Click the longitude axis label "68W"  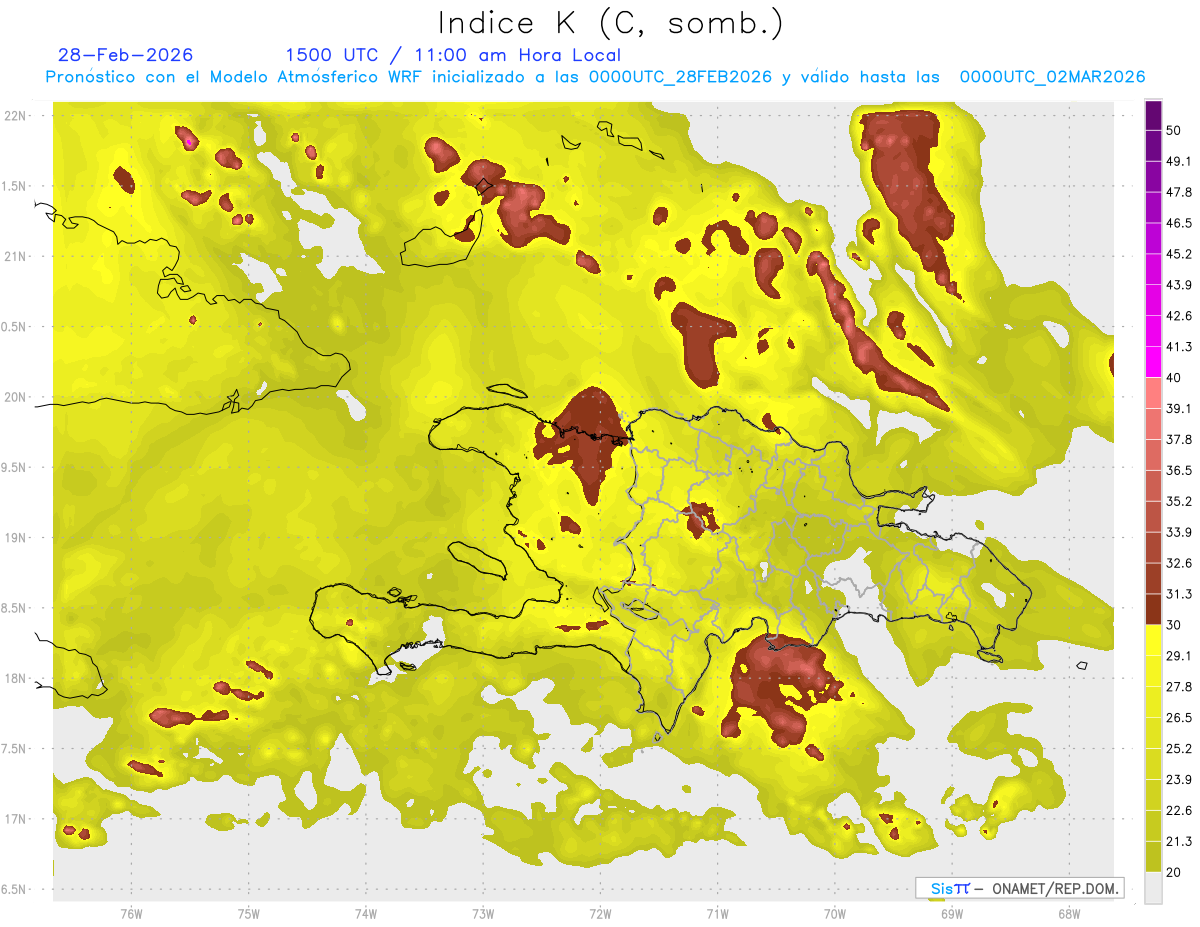coord(1068,913)
